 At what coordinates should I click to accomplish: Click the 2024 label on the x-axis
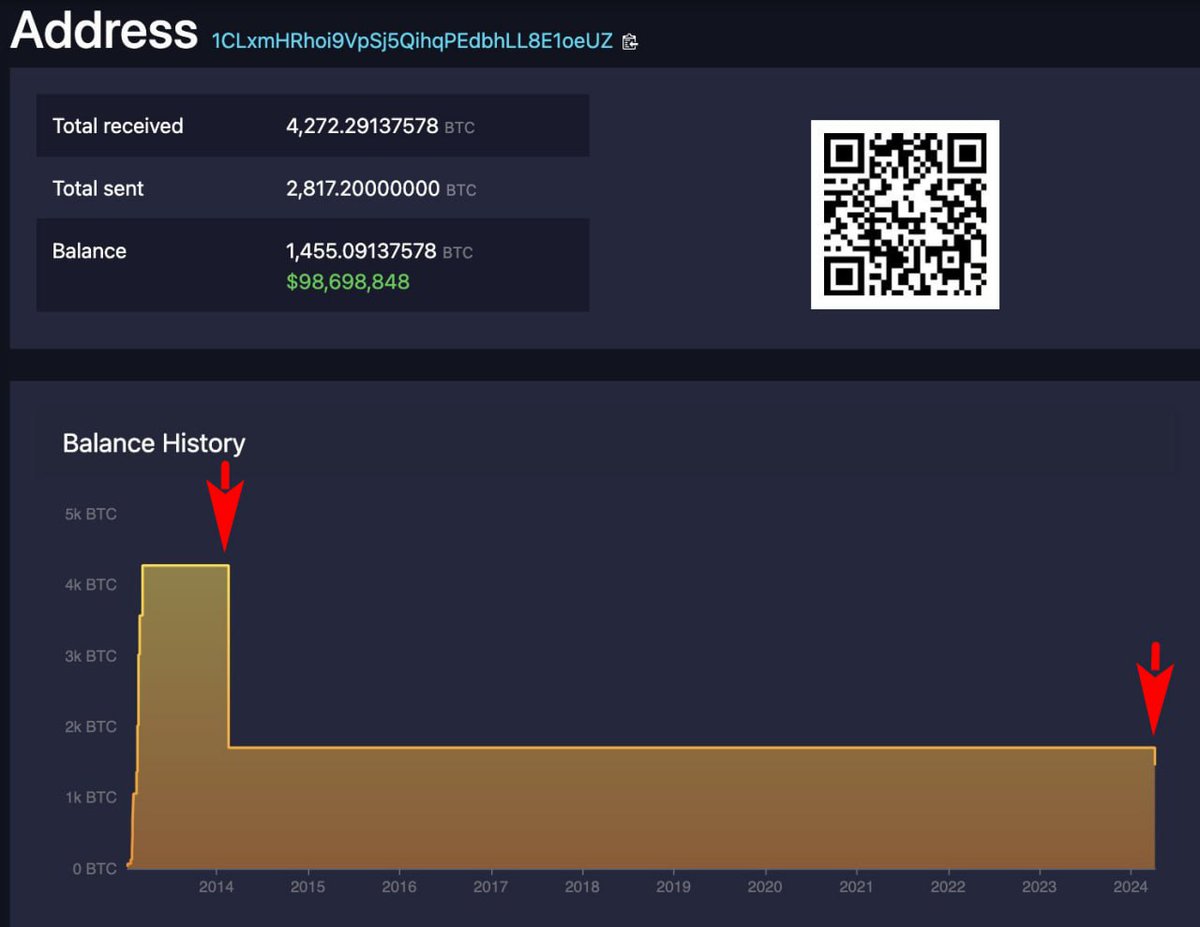(1131, 887)
